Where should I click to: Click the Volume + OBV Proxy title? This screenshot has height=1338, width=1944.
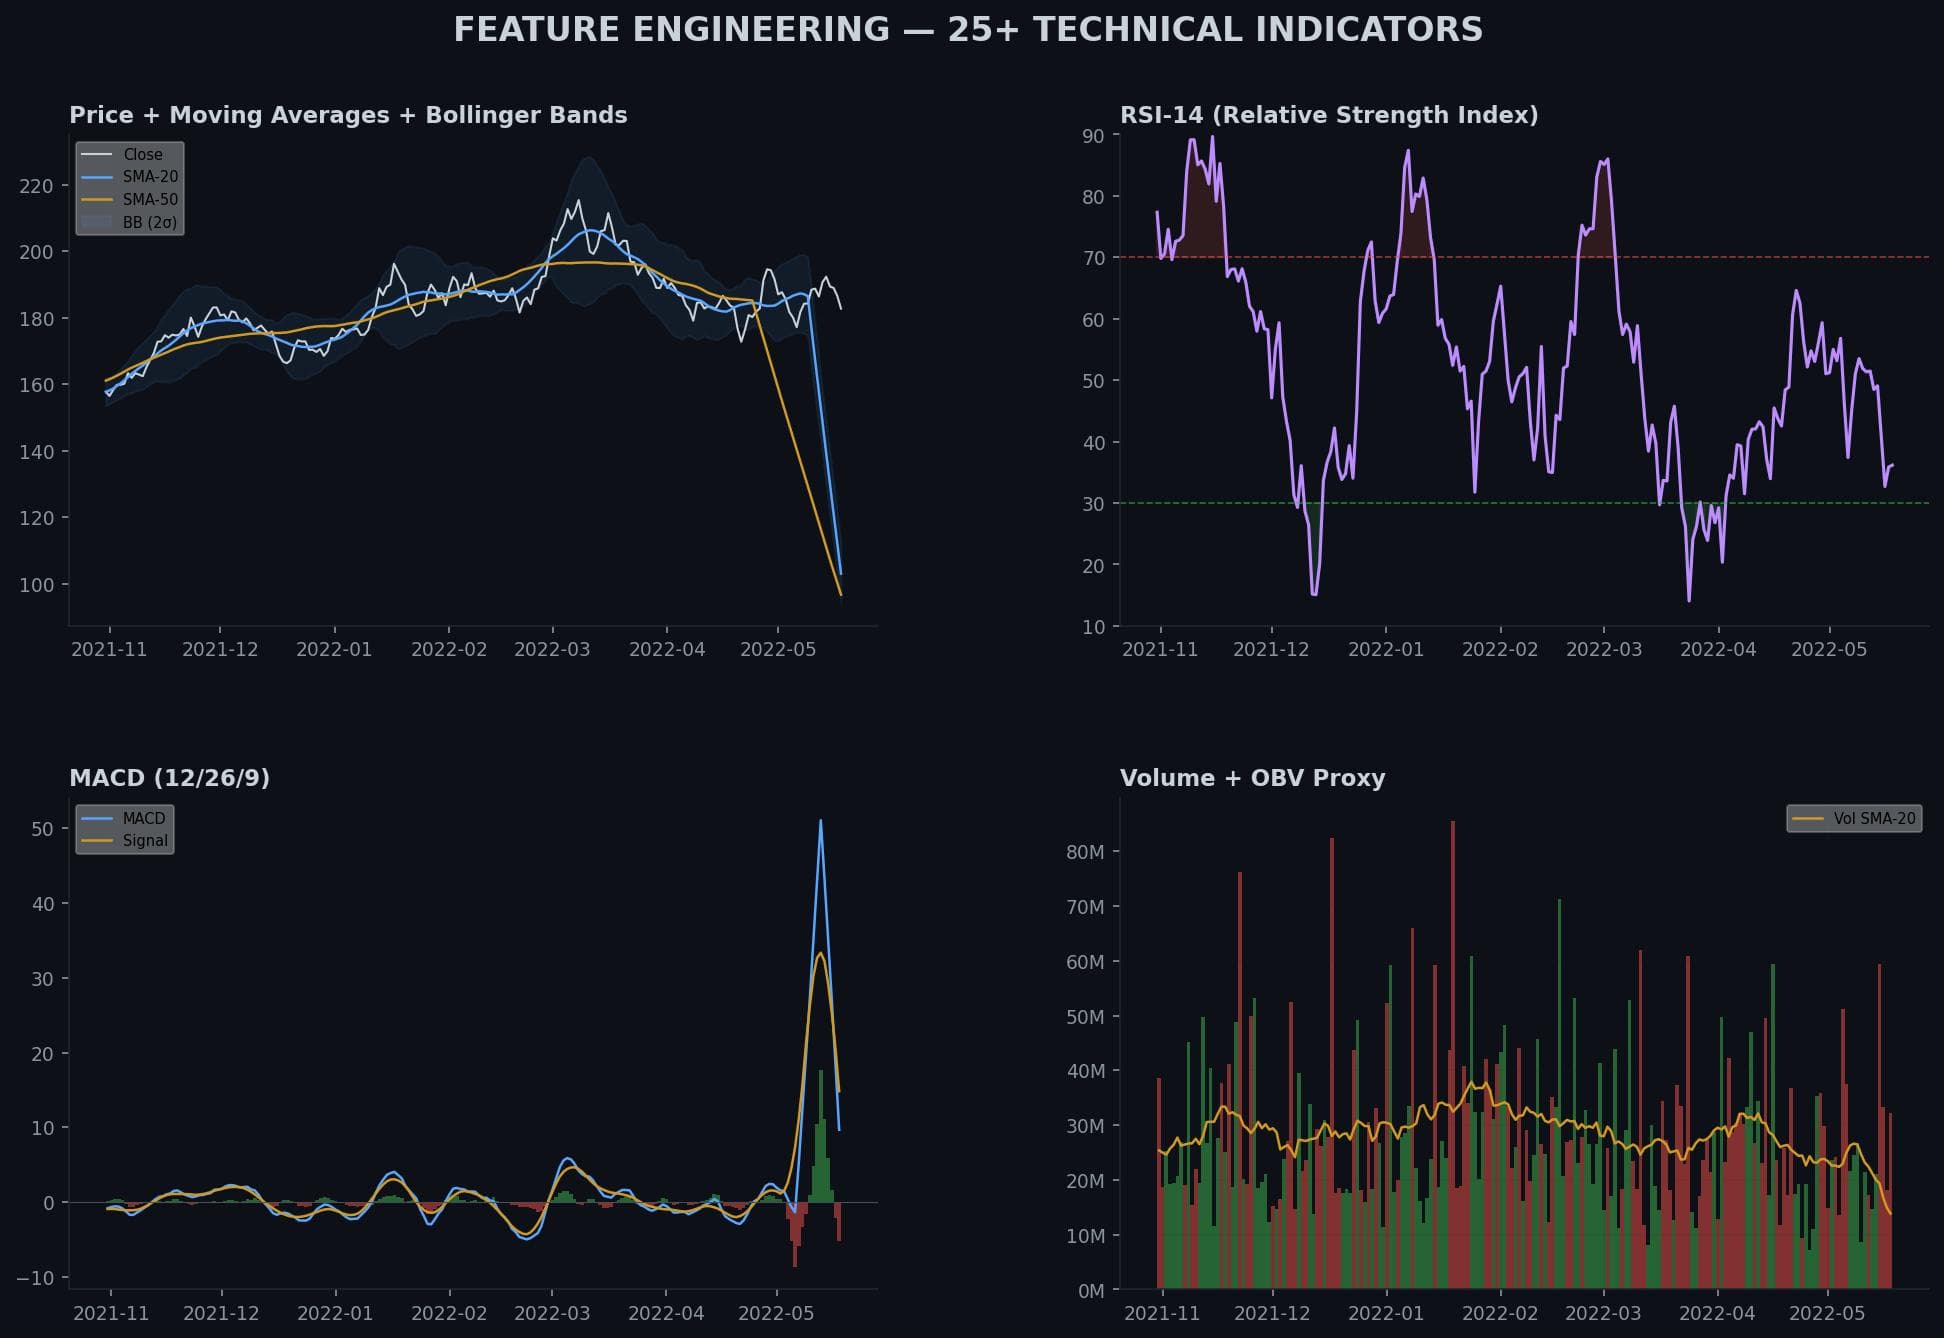pos(1253,777)
